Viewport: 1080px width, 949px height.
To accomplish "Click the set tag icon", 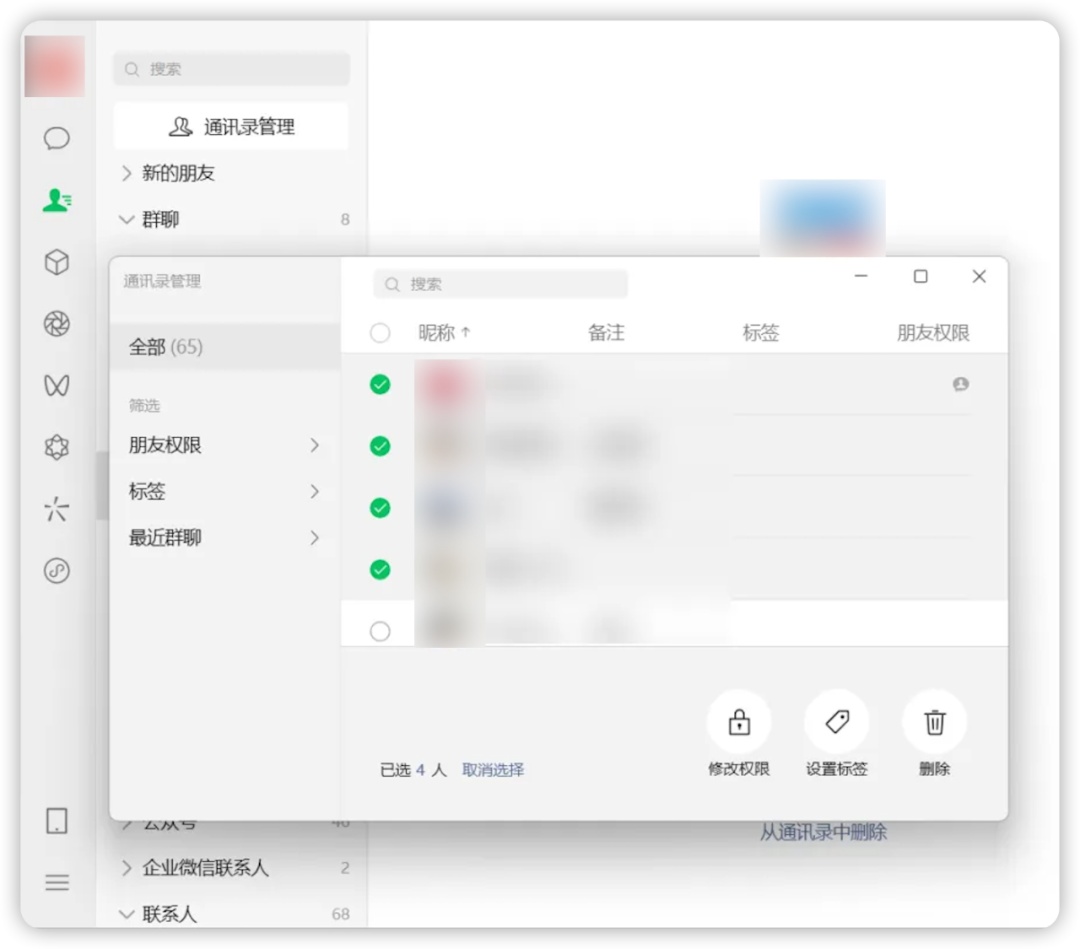I will point(837,722).
